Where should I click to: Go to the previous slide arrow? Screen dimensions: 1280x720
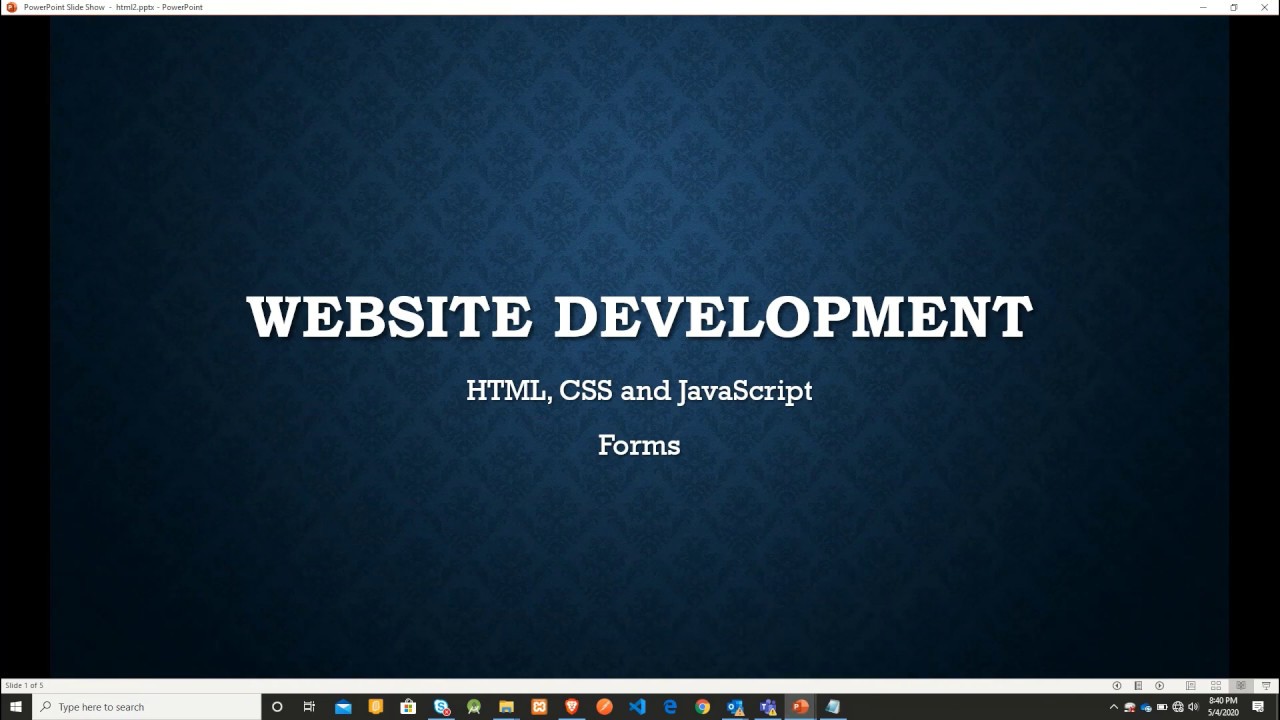pyautogui.click(x=1117, y=685)
